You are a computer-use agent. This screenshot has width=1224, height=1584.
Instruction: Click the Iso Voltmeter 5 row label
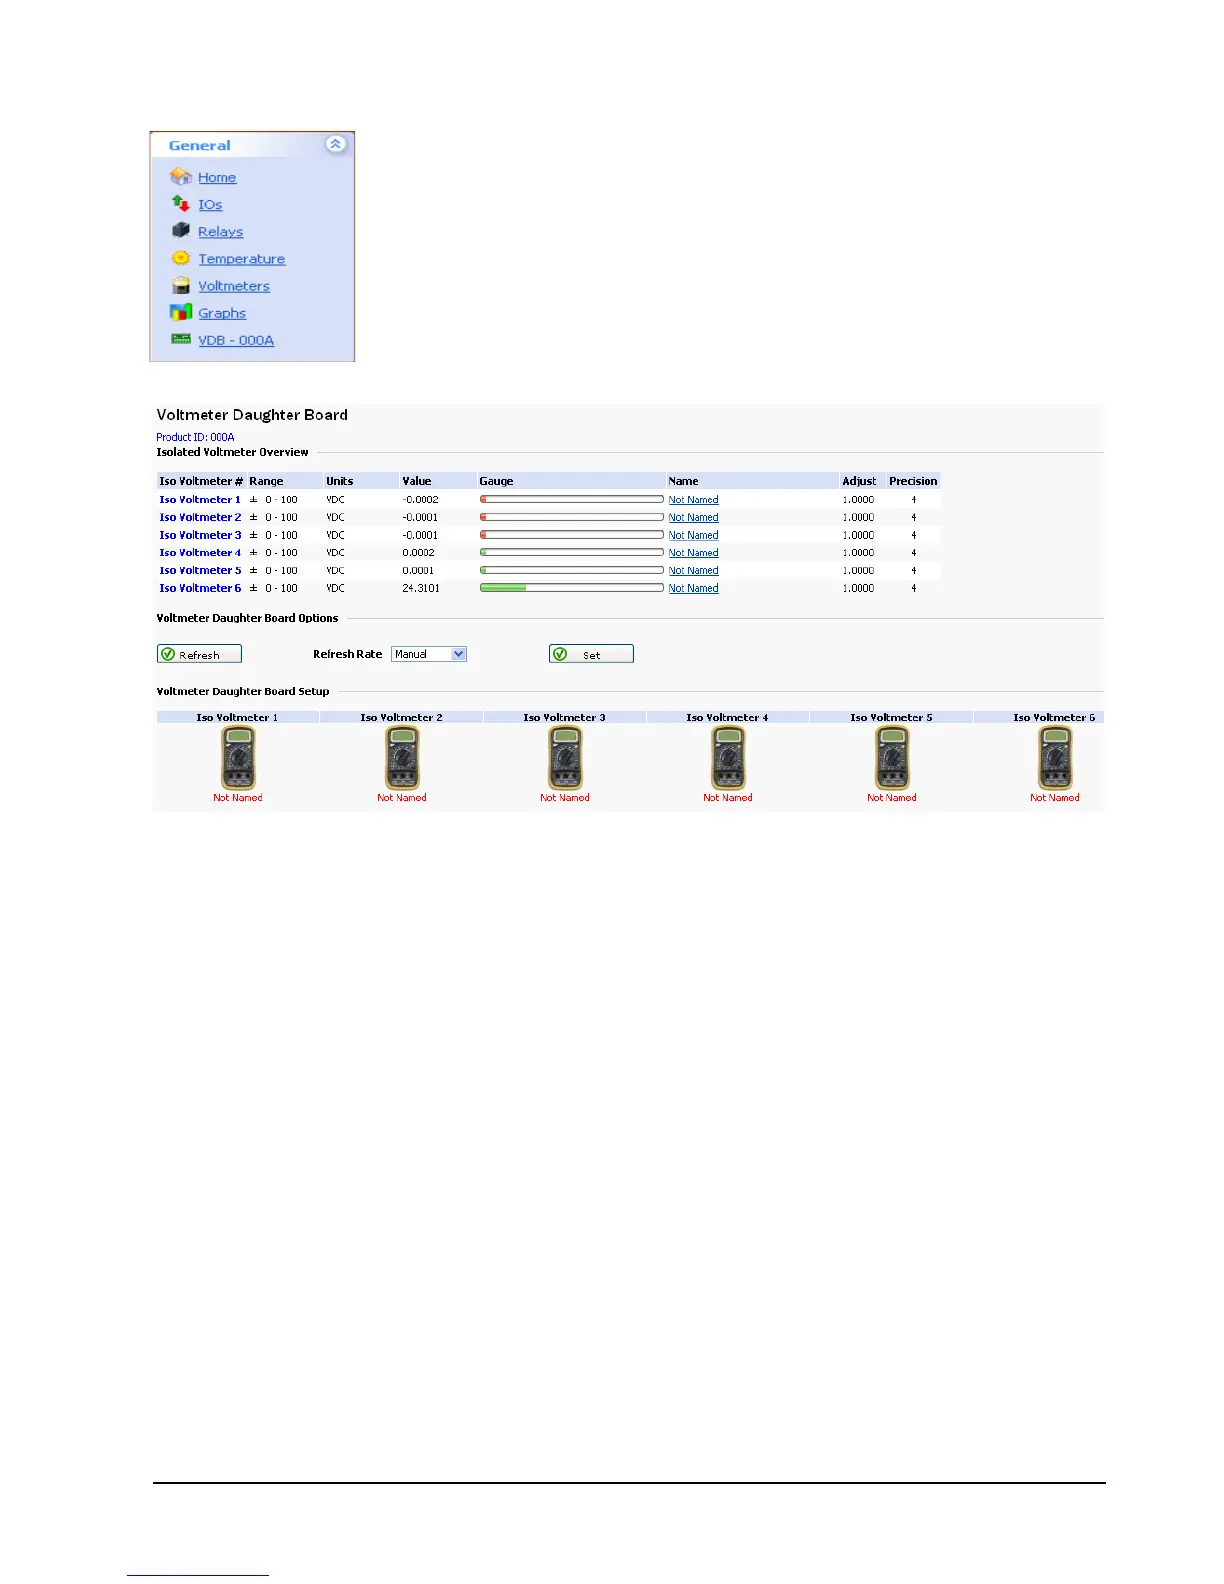200,571
